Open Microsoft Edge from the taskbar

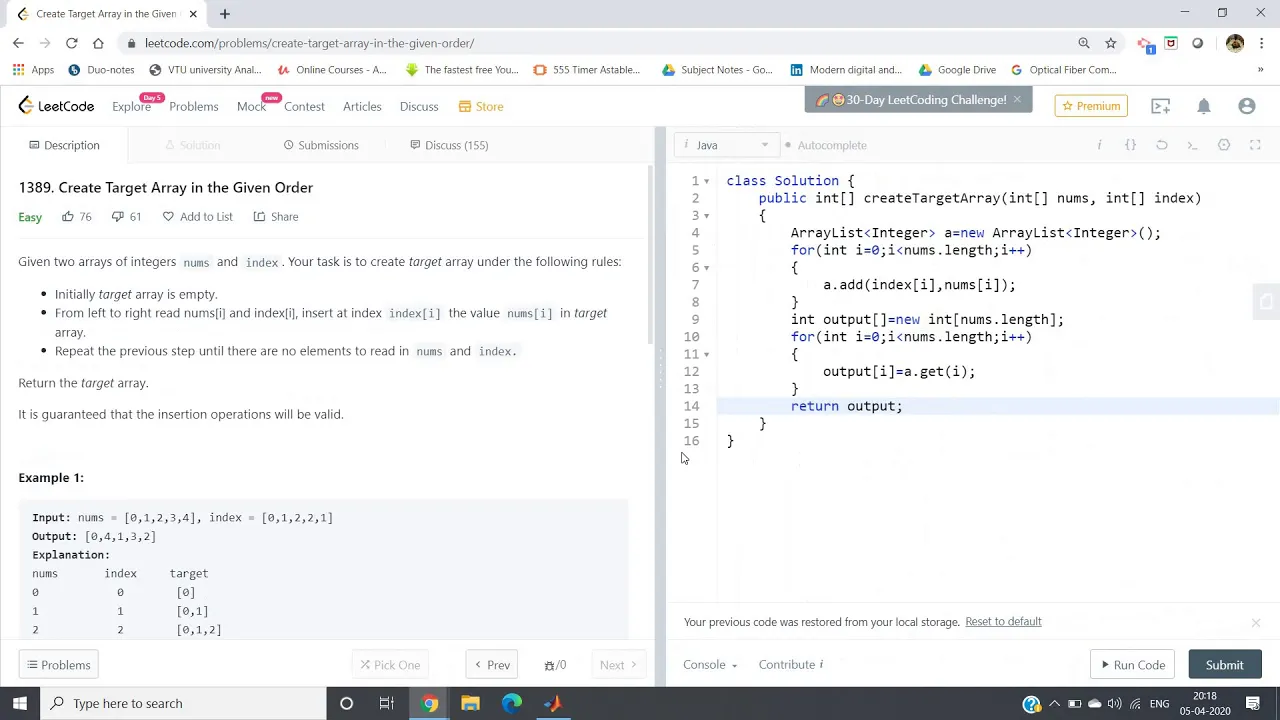(511, 703)
